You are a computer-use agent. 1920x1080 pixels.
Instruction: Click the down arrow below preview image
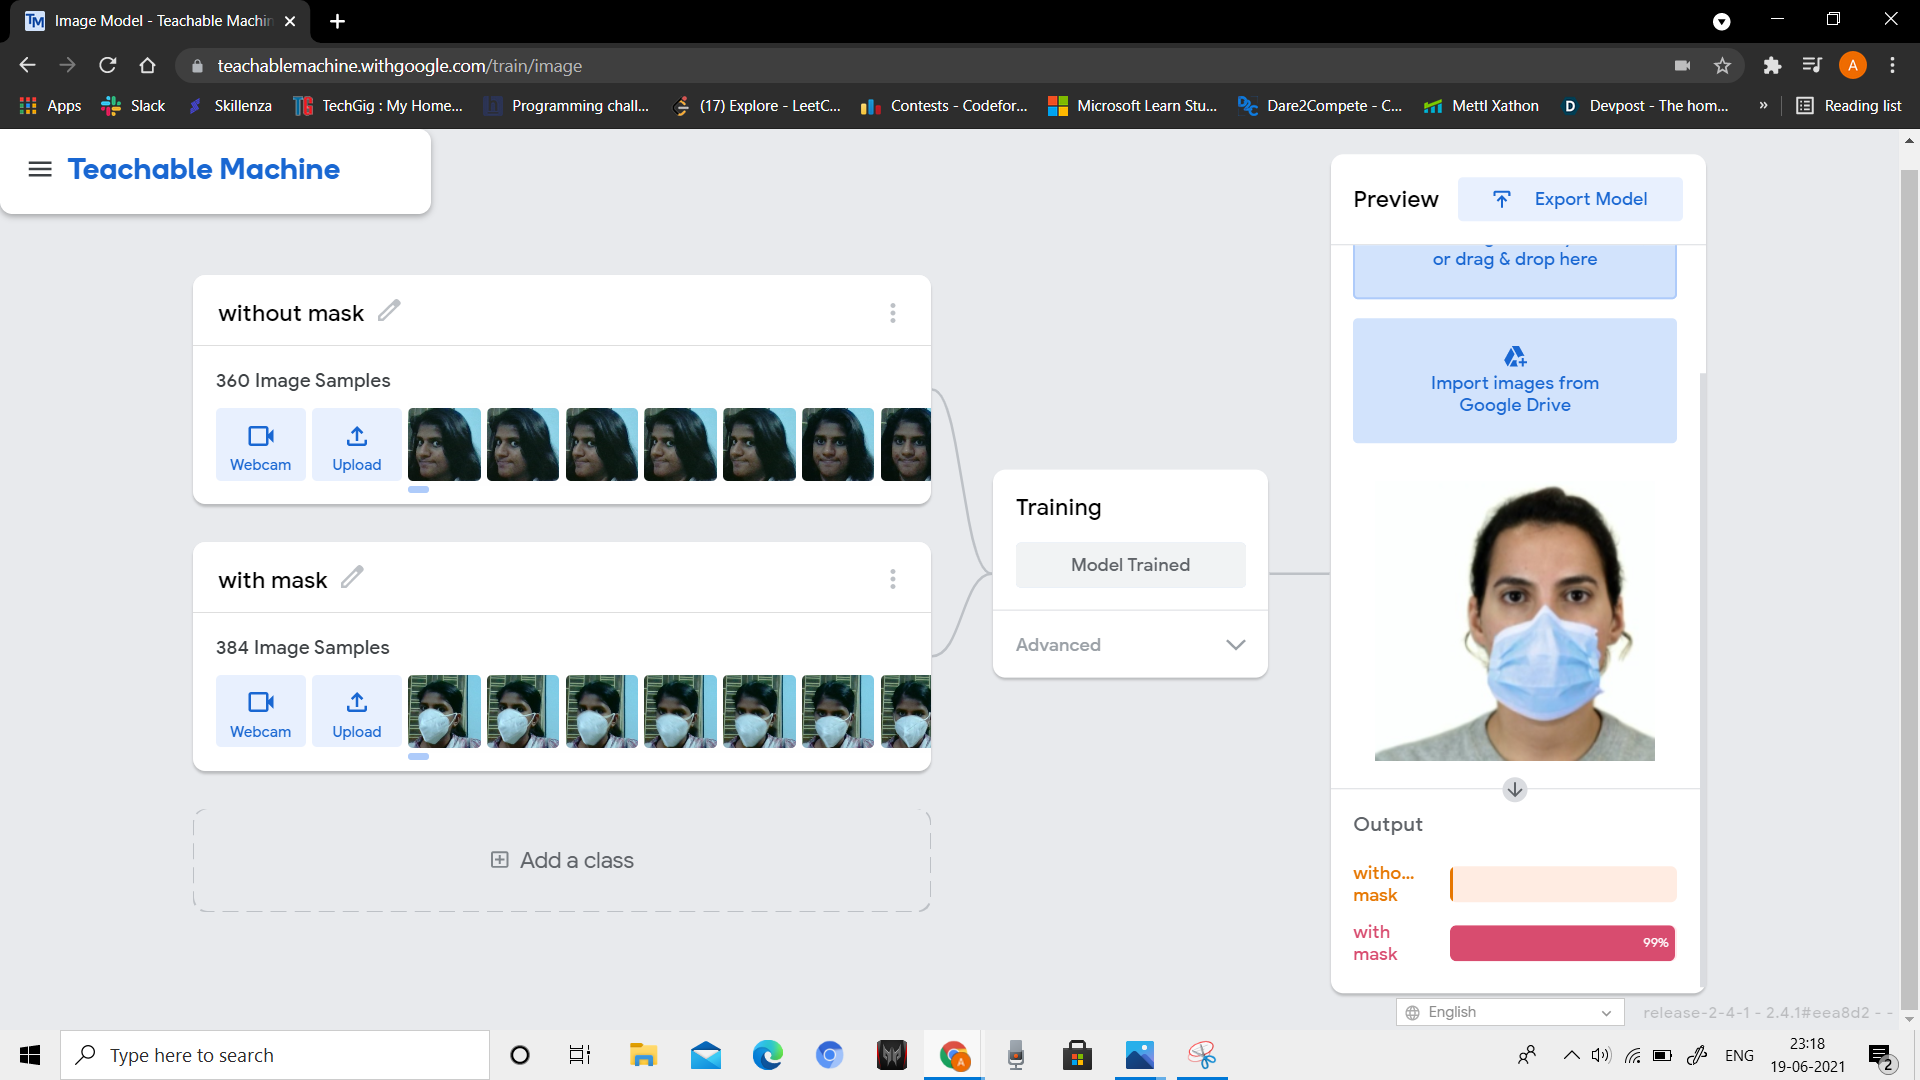pyautogui.click(x=1514, y=790)
